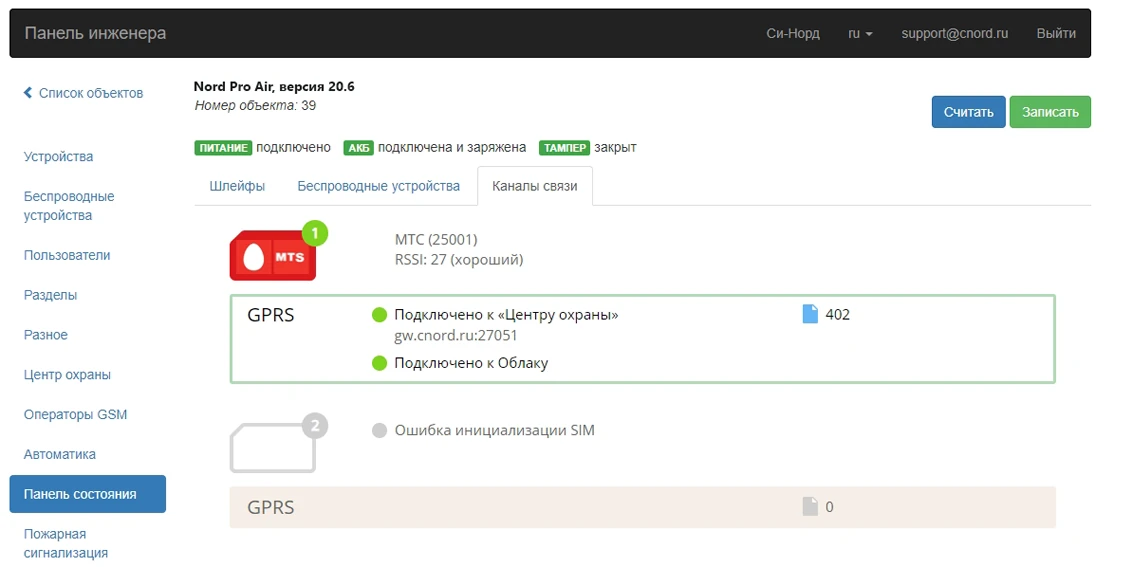Click the back chevron to Список объектов

tap(28, 93)
